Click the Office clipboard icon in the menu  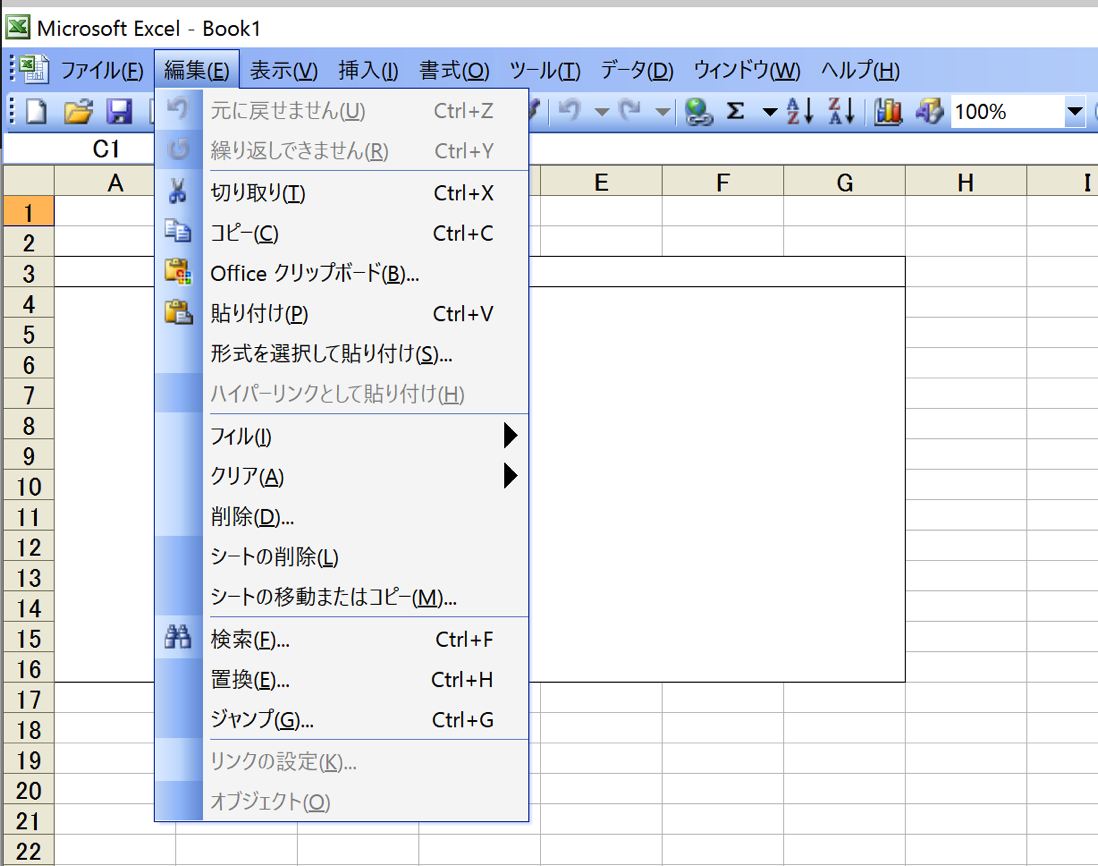178,271
